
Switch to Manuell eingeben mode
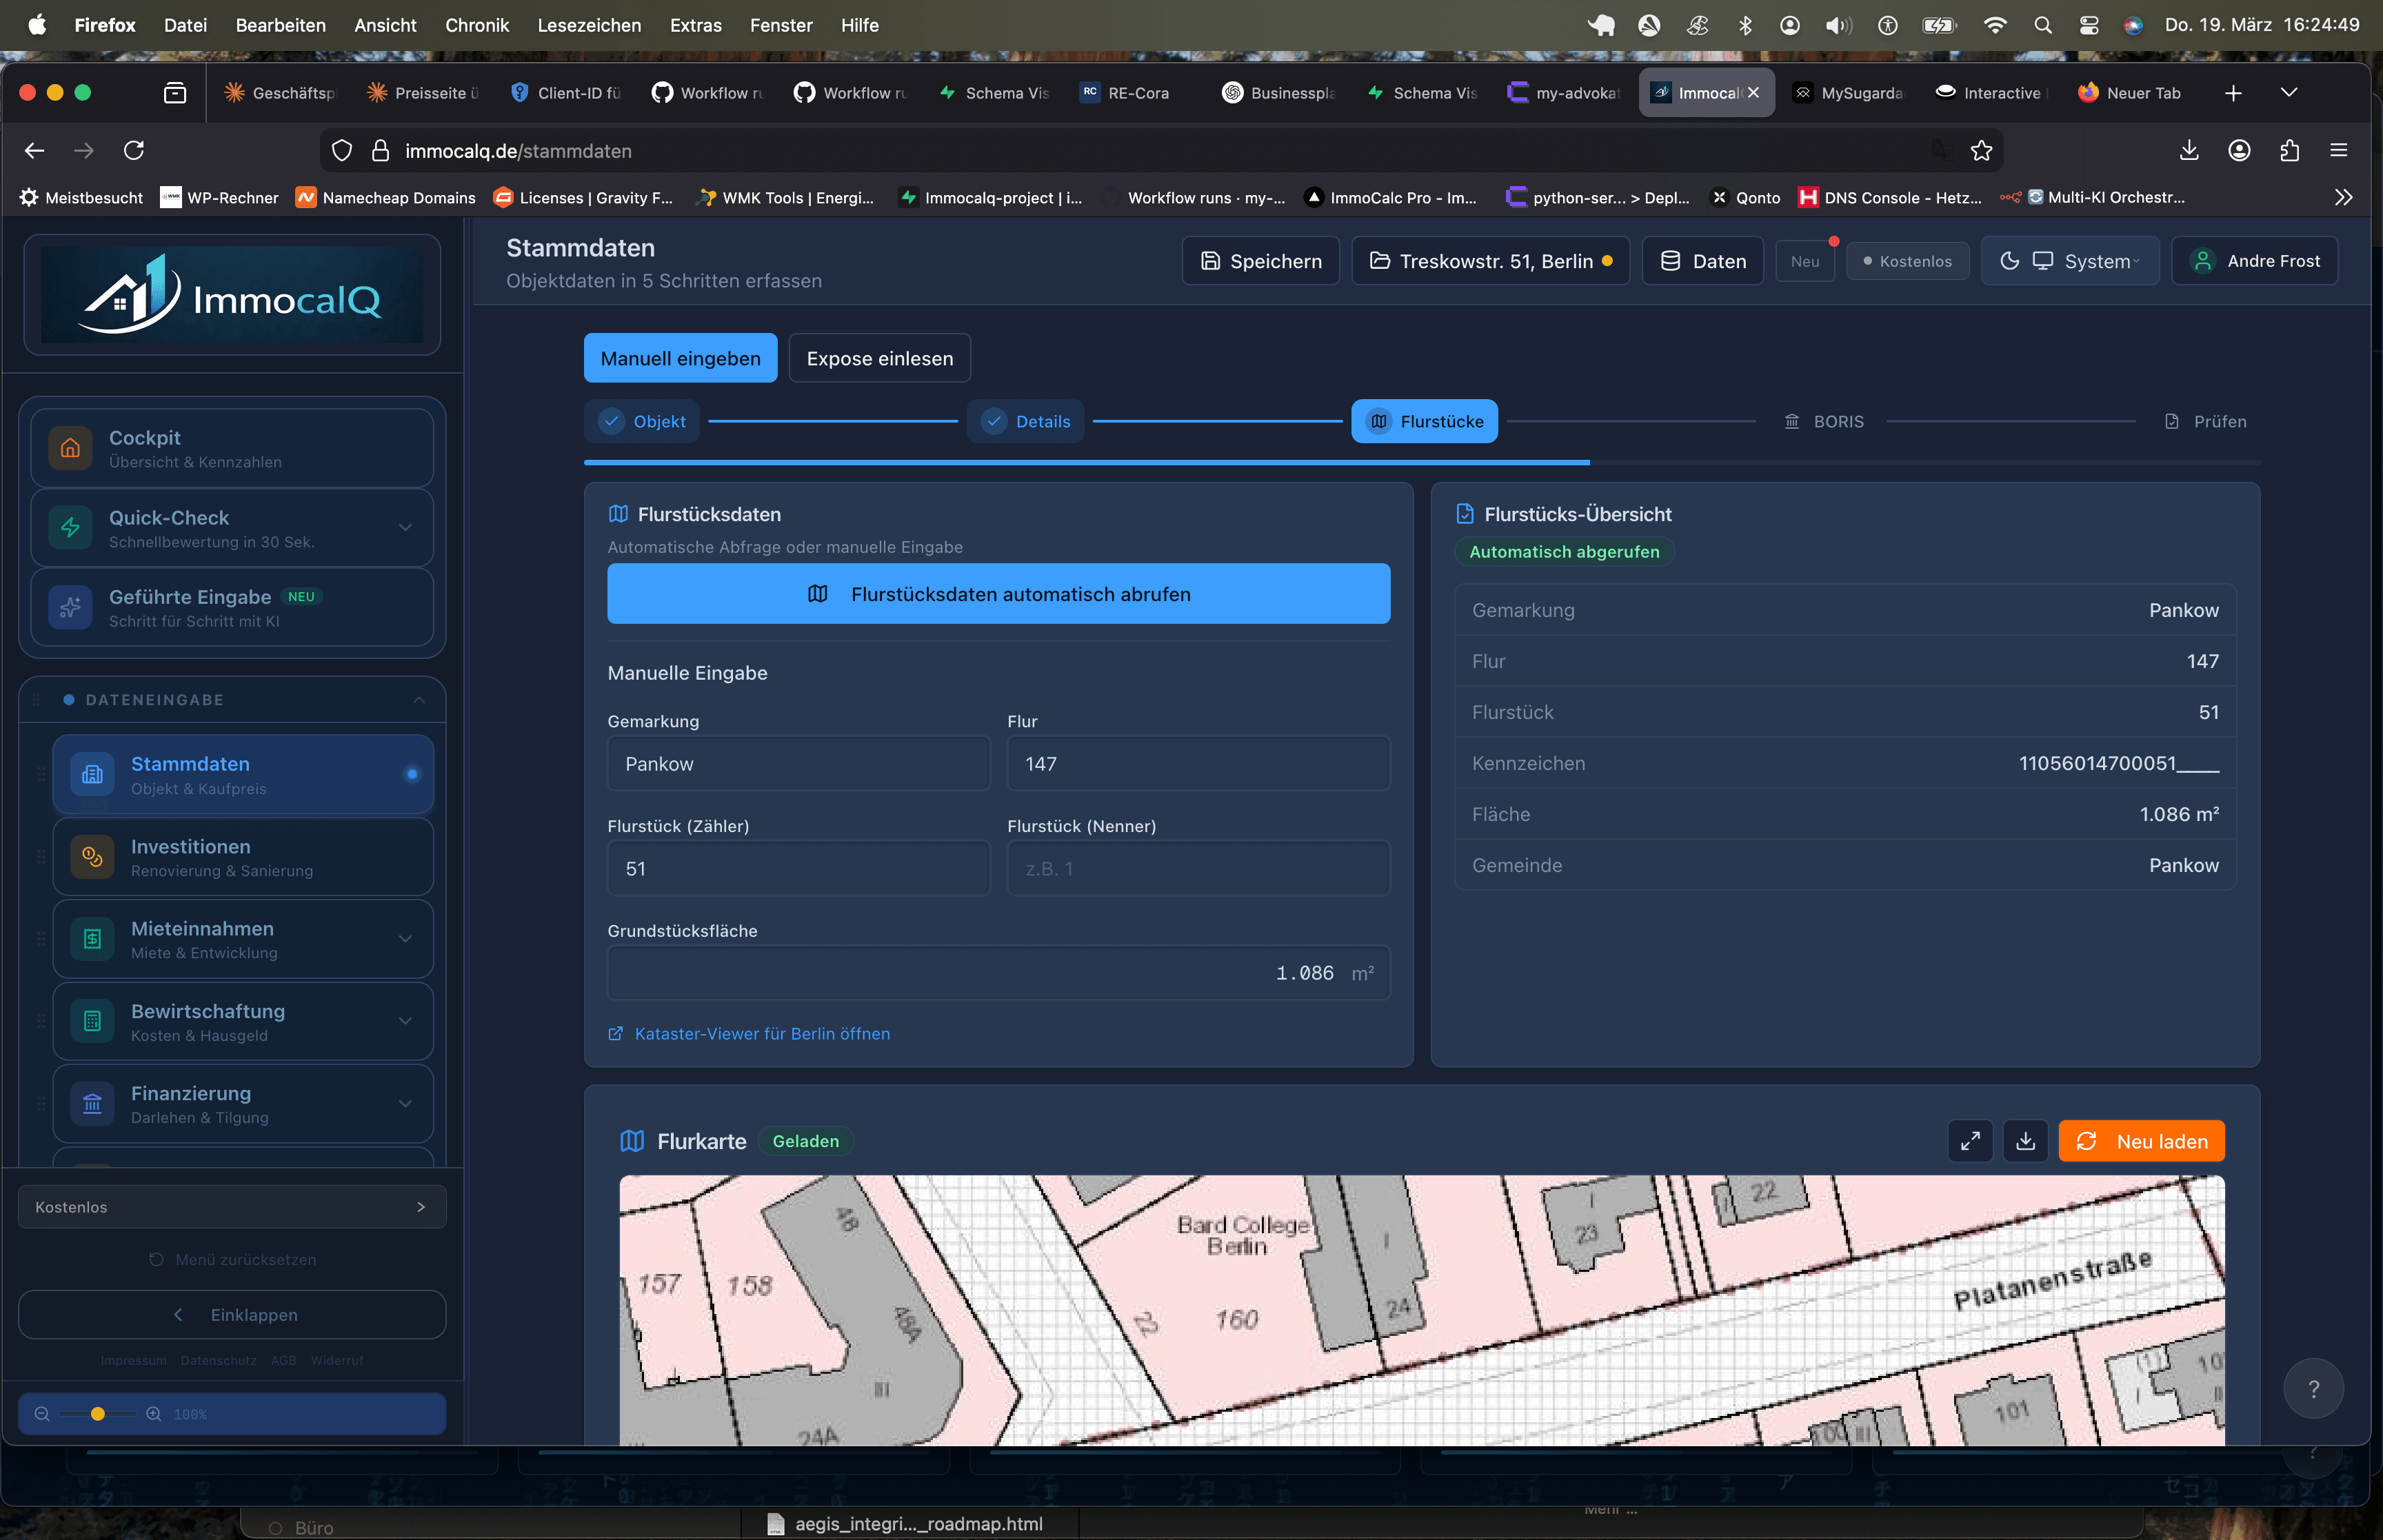(x=680, y=358)
